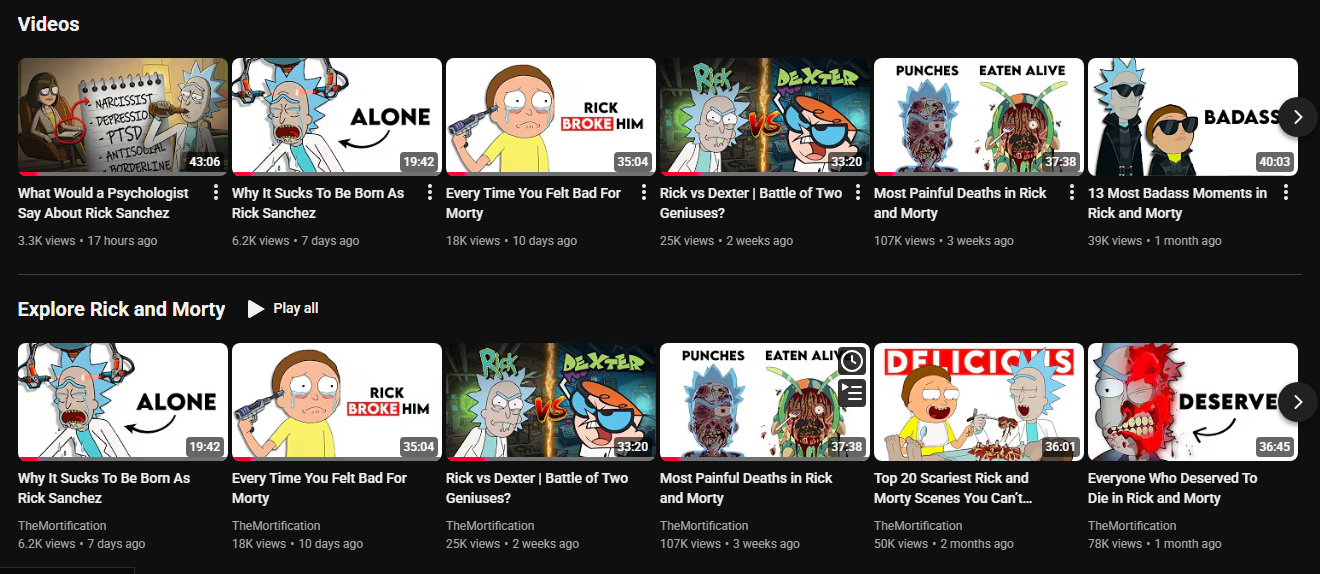Screen dimensions: 1320x574
Task: Open Rick vs Dexter title in Videos row
Action: coord(751,203)
